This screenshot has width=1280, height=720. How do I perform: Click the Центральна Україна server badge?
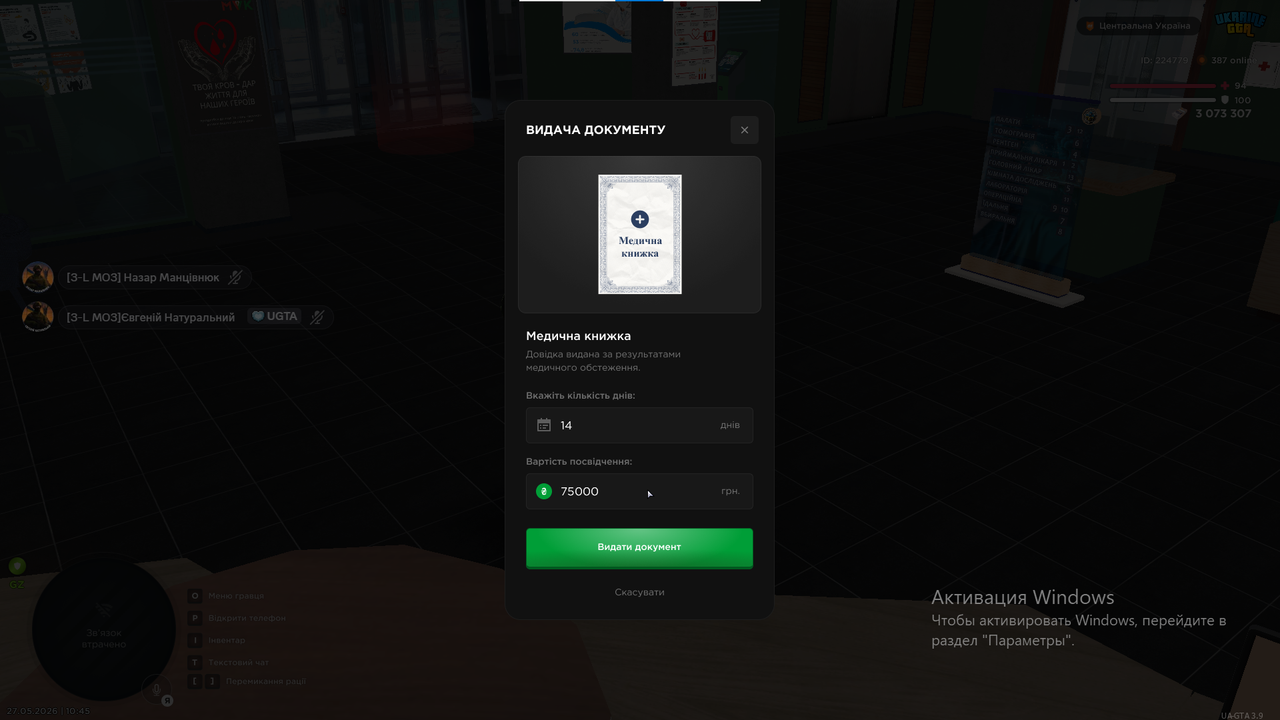click(x=1138, y=26)
